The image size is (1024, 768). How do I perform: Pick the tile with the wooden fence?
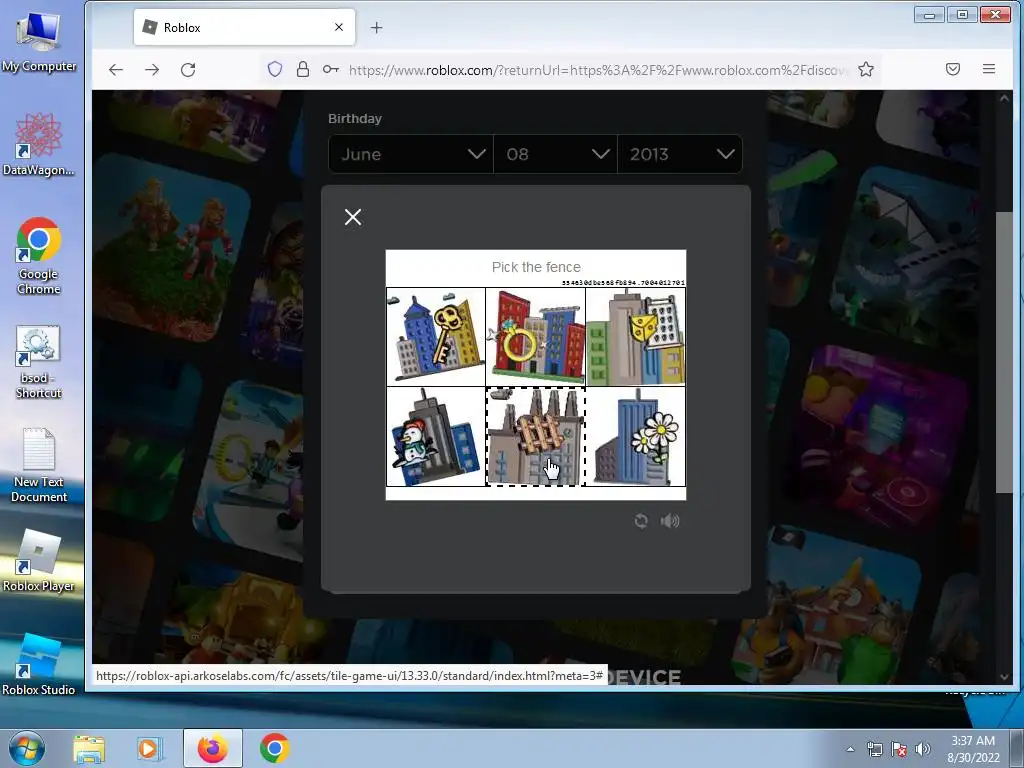(x=536, y=437)
